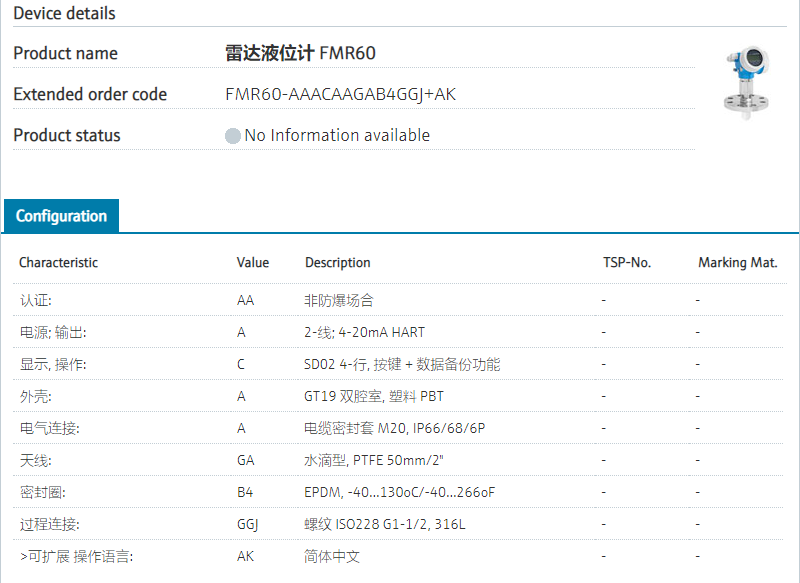800x583 pixels.
Task: Click the Value column header
Action: (x=252, y=263)
